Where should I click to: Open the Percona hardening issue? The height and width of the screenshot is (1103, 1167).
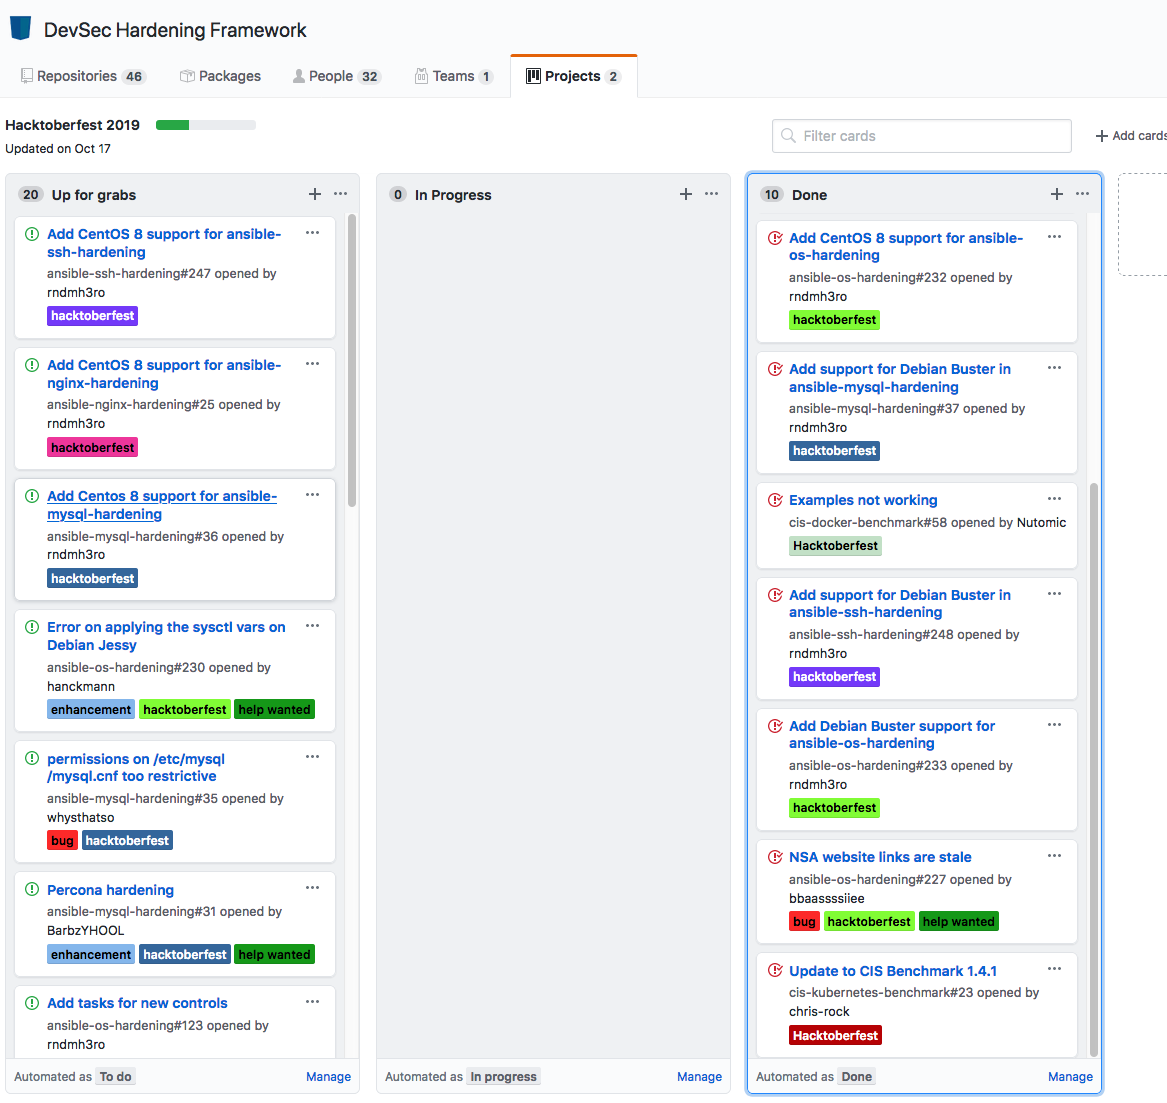(x=110, y=889)
